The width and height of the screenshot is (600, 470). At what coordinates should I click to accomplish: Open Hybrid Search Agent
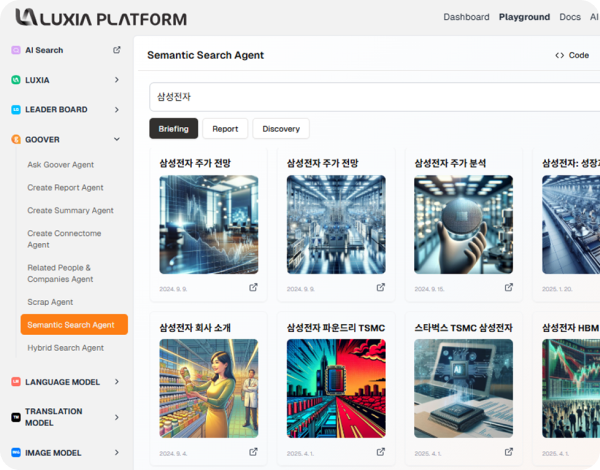point(65,348)
